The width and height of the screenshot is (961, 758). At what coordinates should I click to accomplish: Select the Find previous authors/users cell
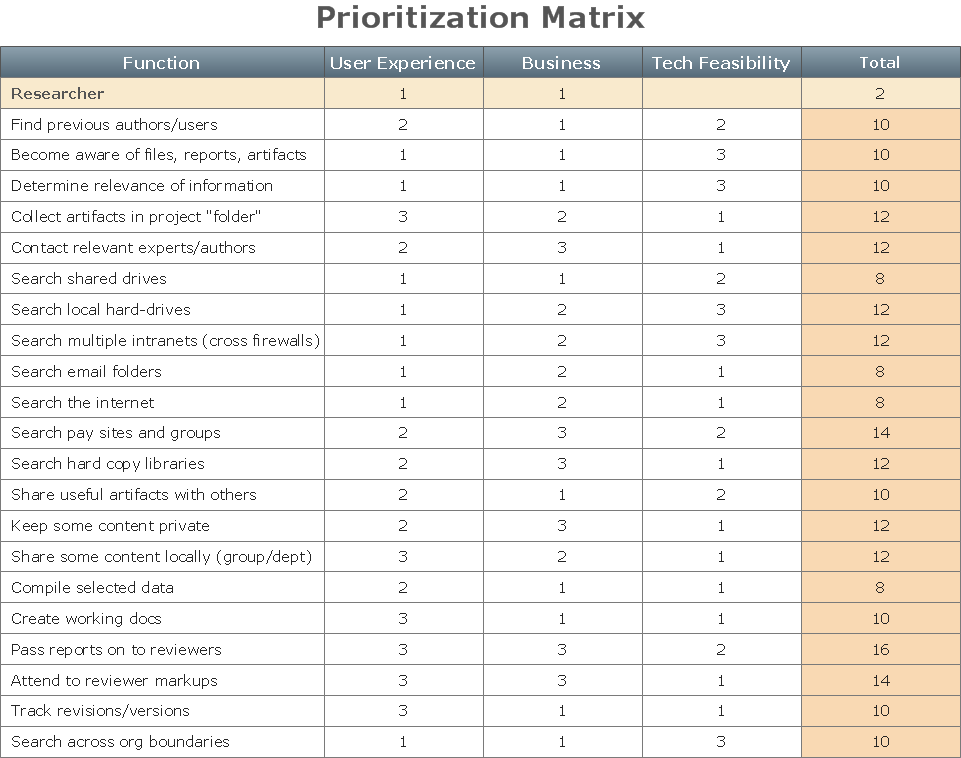coord(114,125)
